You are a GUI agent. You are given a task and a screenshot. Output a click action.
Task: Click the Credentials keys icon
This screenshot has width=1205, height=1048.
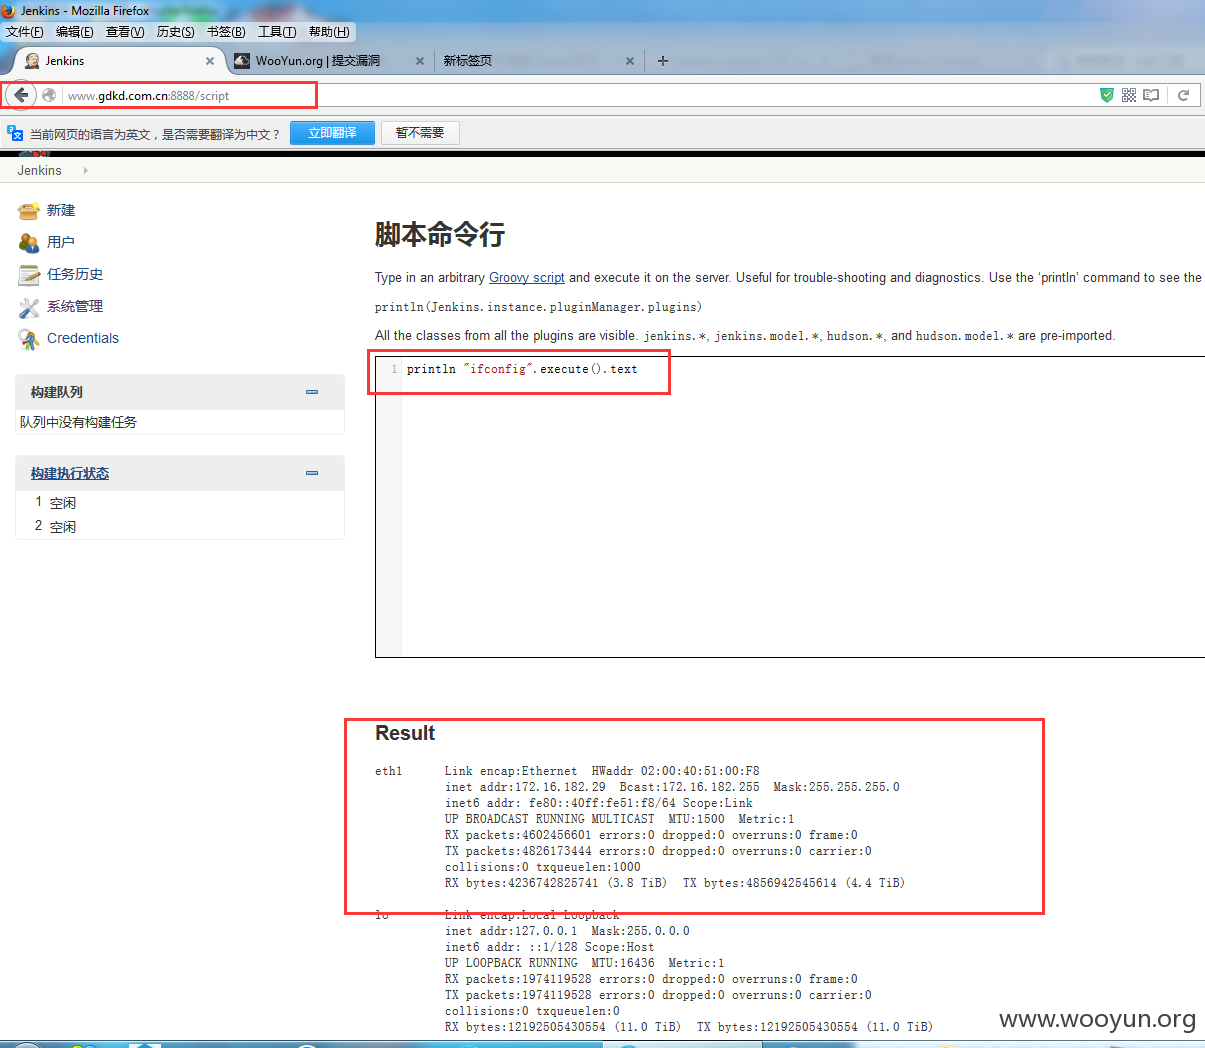pyautogui.click(x=29, y=338)
